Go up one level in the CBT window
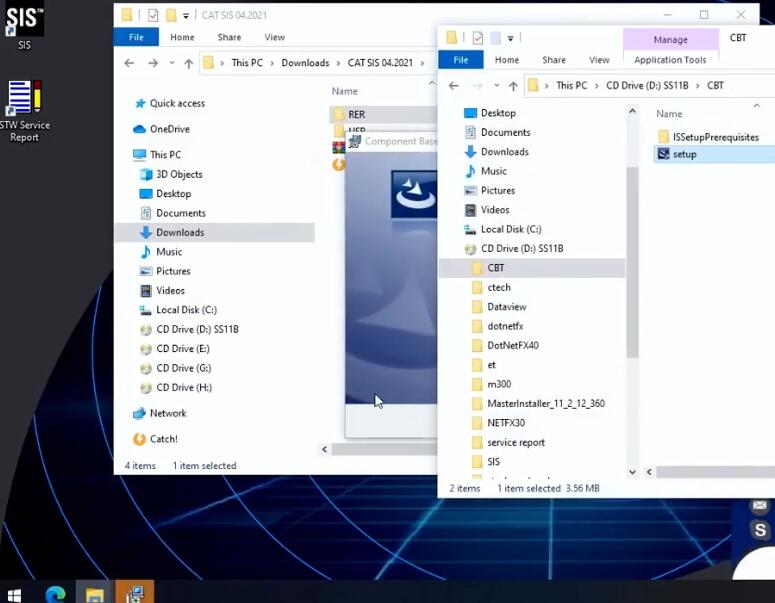The image size is (775, 603). [x=513, y=86]
